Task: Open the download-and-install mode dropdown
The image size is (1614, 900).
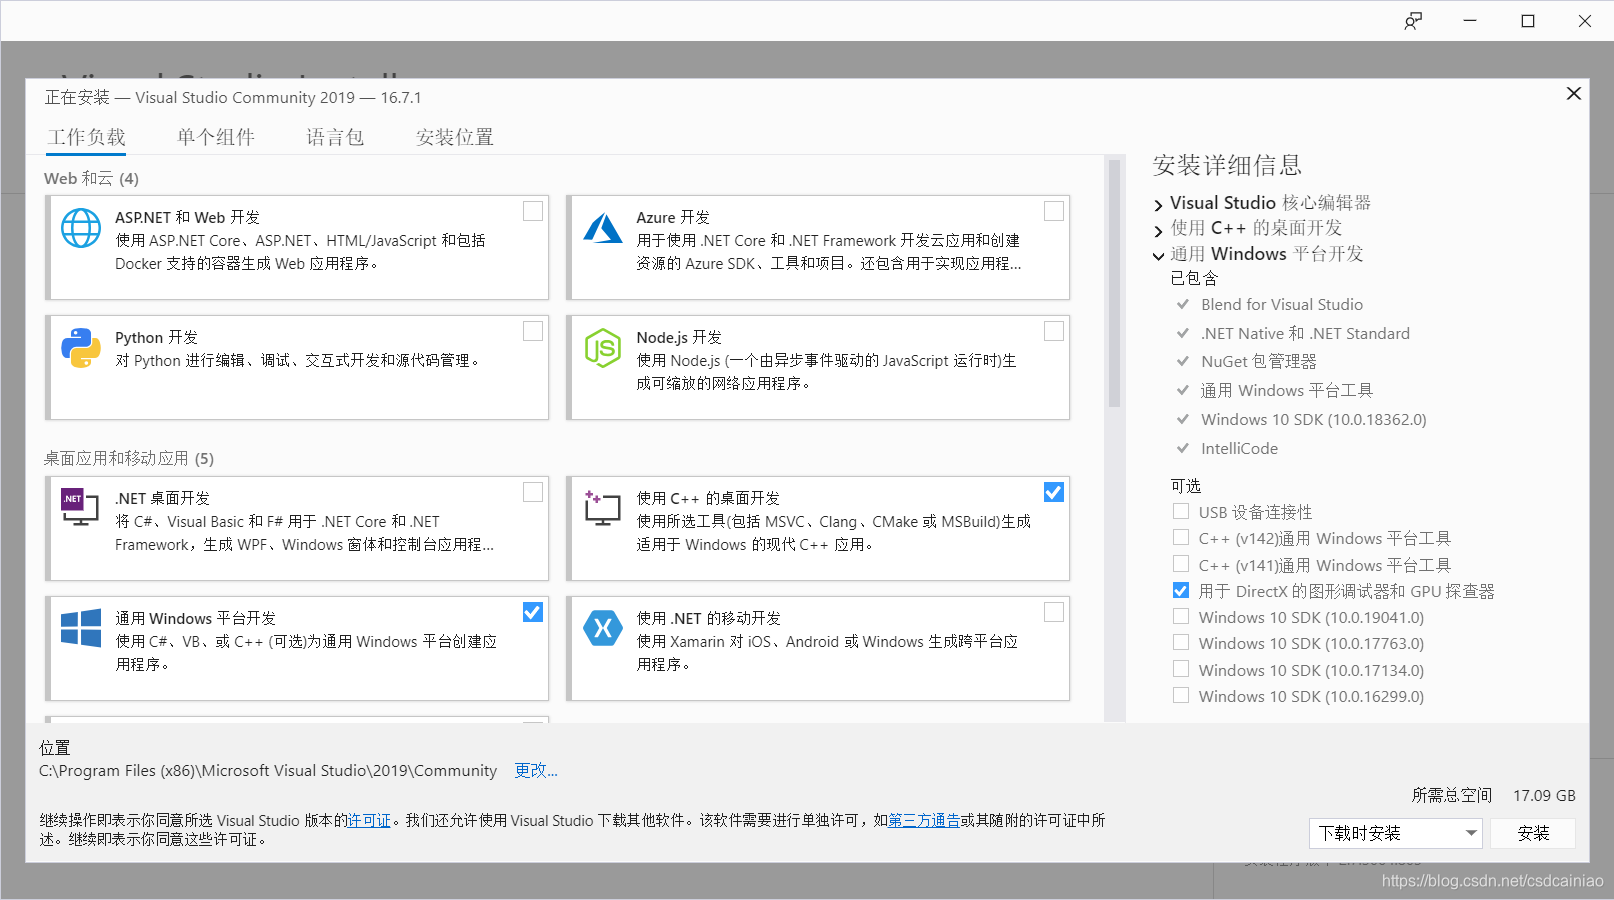Action: click(x=1395, y=833)
